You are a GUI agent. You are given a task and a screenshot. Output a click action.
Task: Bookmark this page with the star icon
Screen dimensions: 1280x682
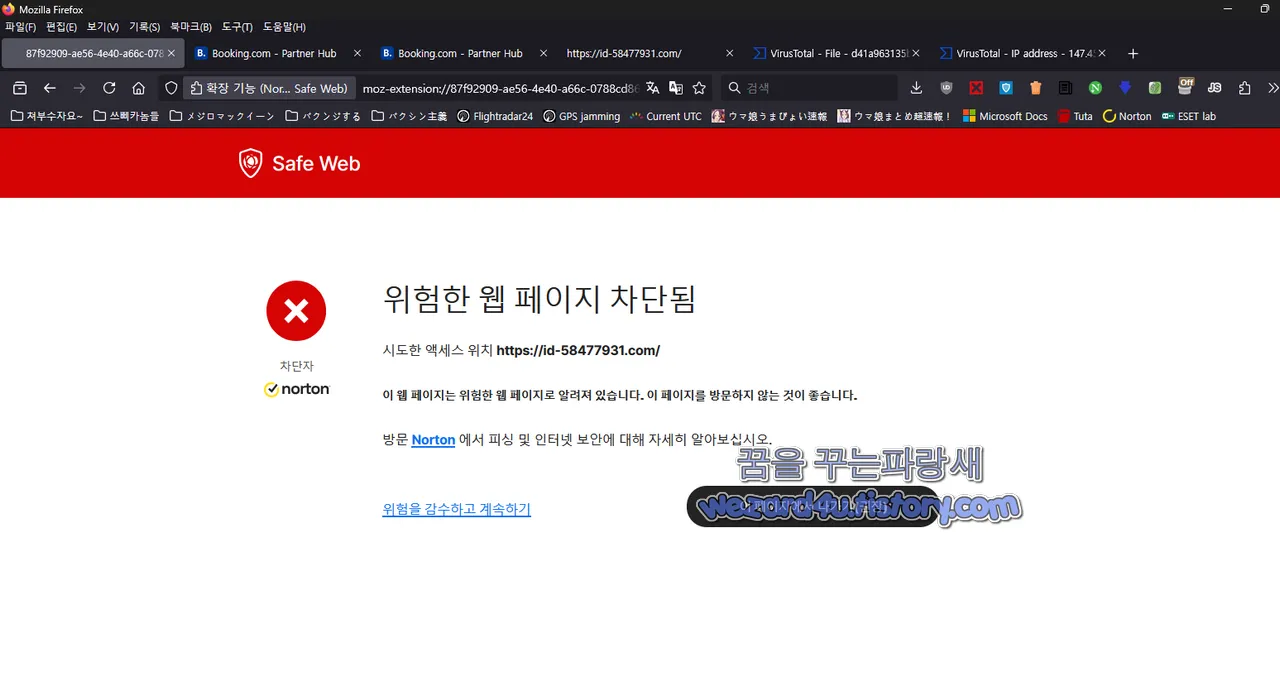(x=699, y=88)
